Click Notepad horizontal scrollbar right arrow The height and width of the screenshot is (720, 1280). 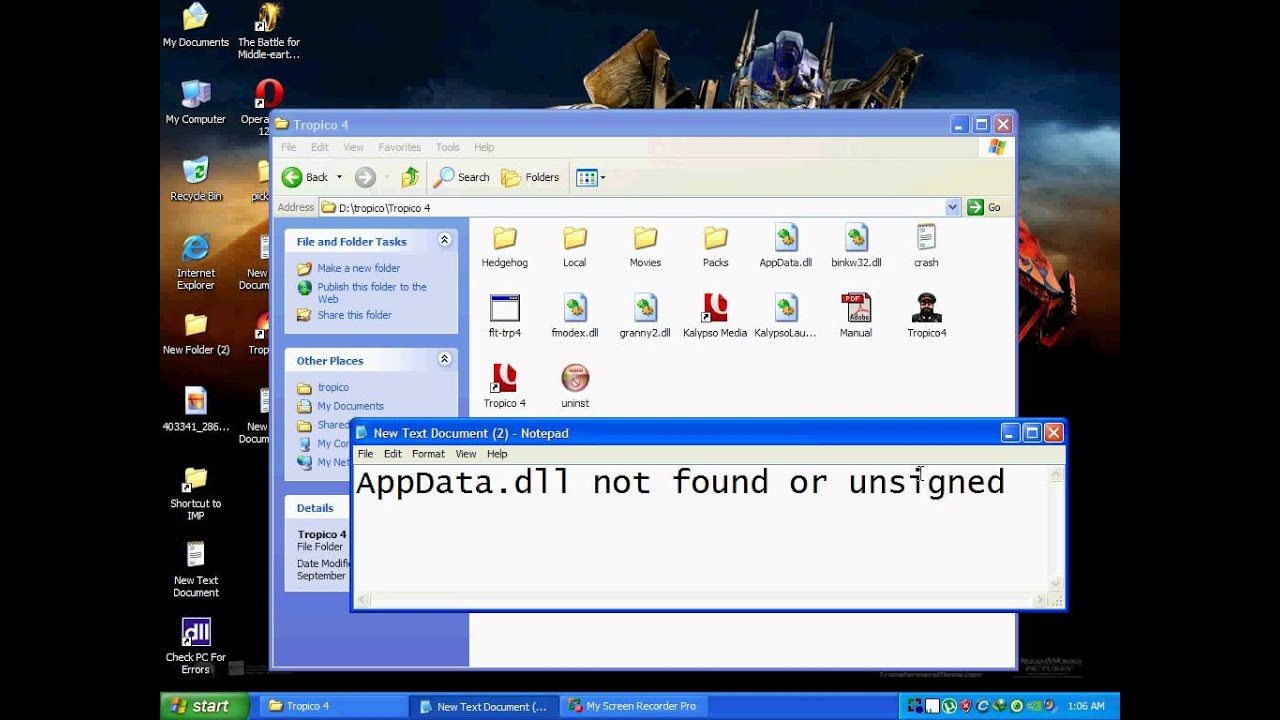click(x=1040, y=600)
